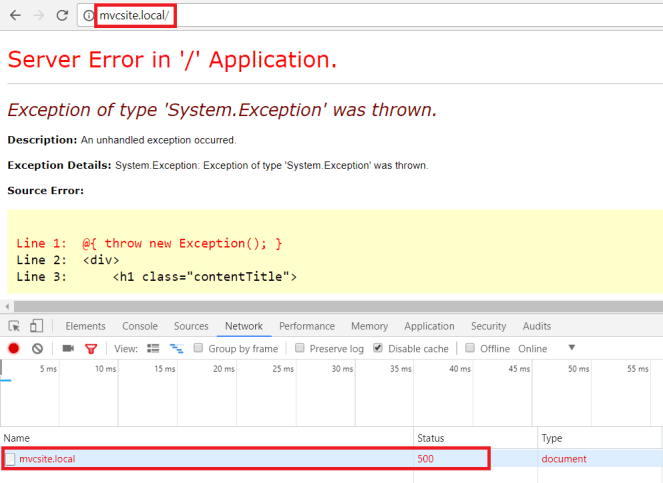Reload the page with the refresh icon

click(x=62, y=15)
